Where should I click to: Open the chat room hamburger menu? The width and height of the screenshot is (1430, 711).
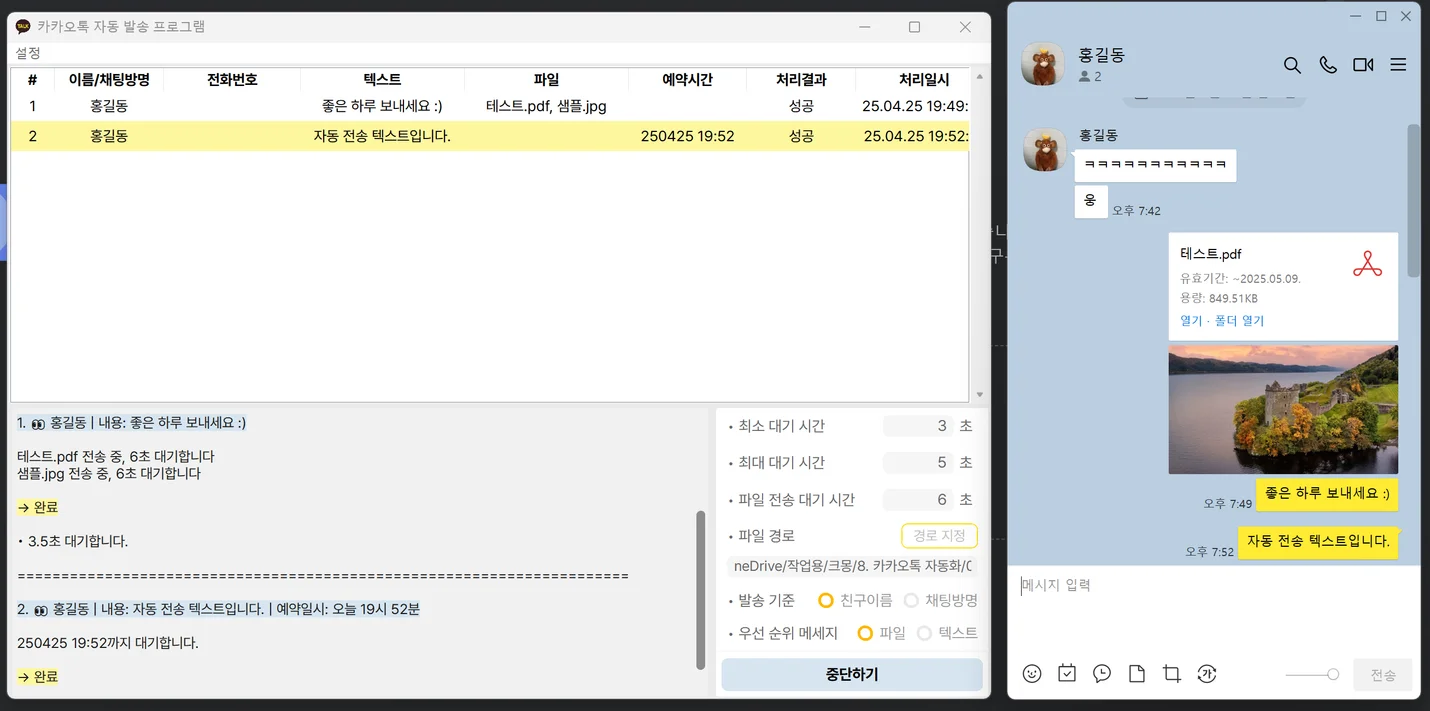click(1398, 65)
